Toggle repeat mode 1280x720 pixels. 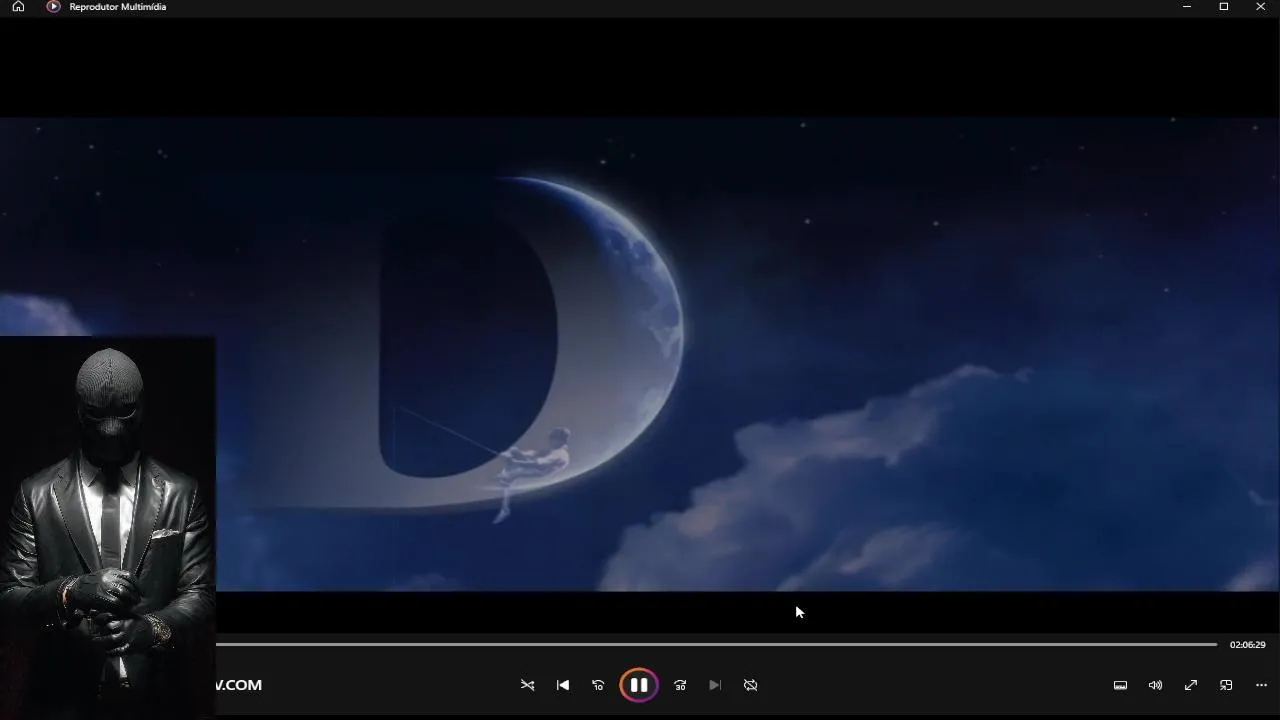[750, 685]
